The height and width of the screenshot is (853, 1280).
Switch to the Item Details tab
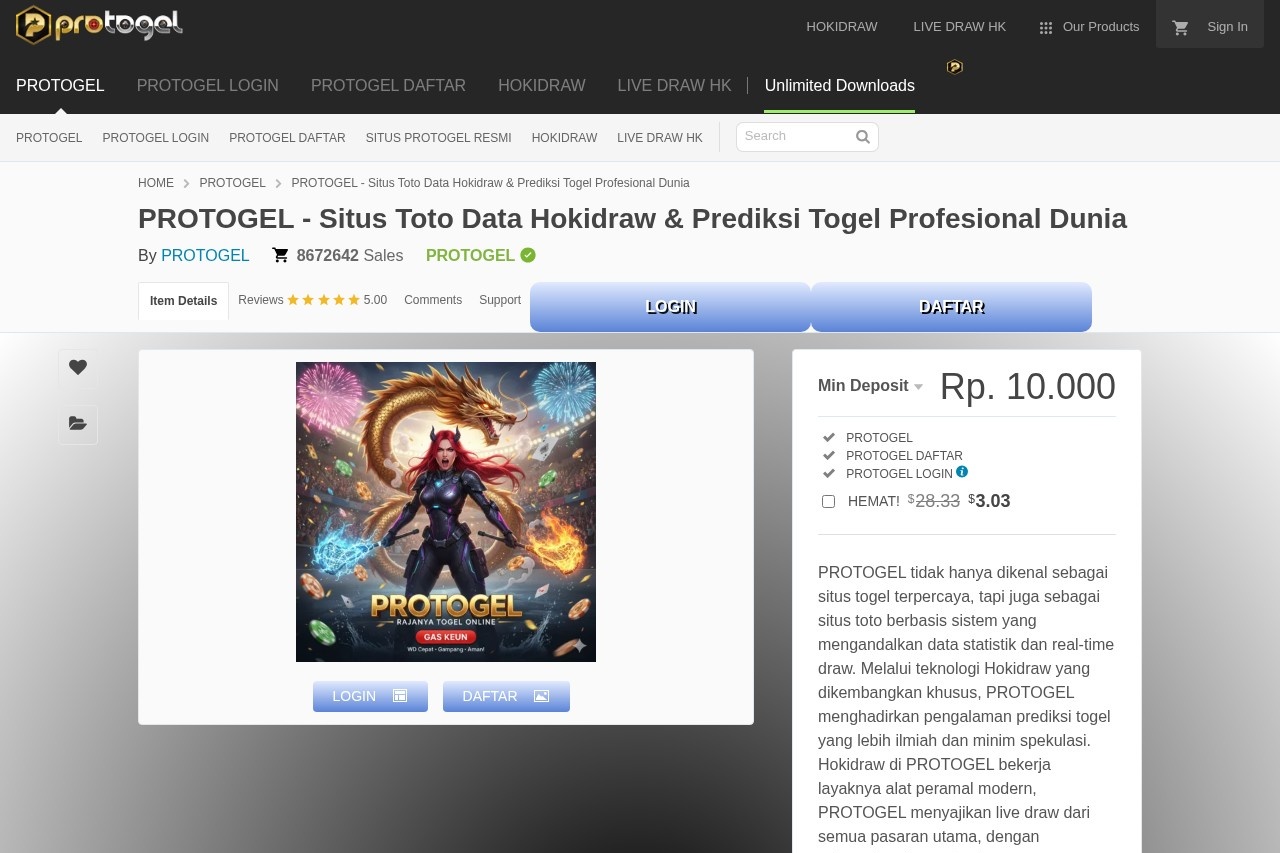183,300
